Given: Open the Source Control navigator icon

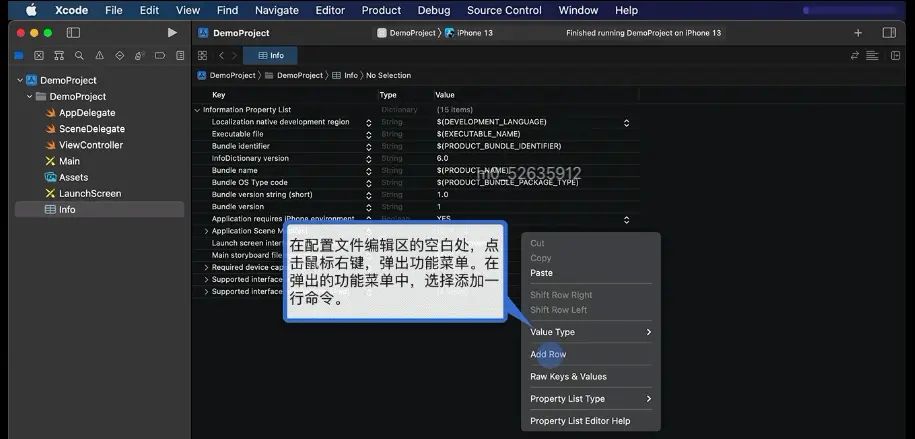Looking at the screenshot, I should tap(39, 55).
